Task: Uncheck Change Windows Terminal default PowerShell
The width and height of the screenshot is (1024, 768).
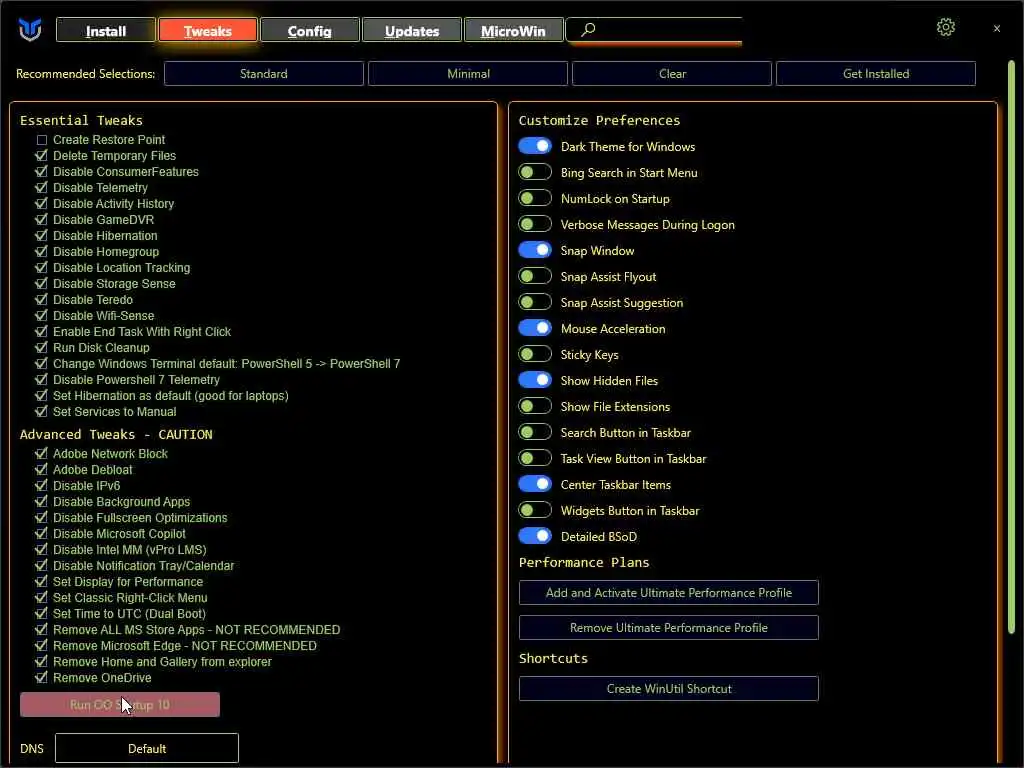Action: pyautogui.click(x=42, y=364)
